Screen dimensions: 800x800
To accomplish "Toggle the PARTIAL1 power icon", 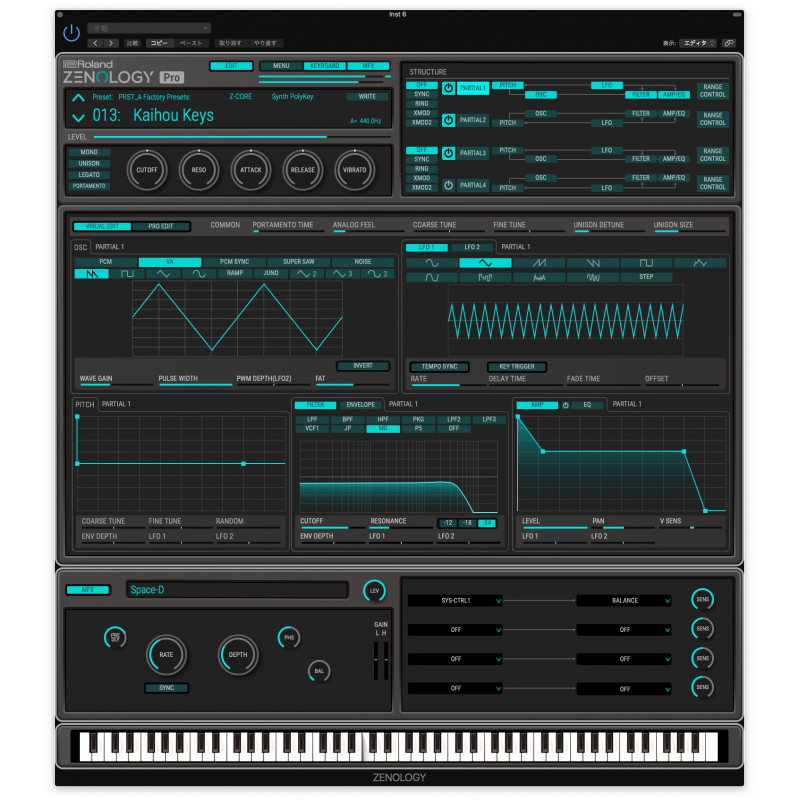I will 448,88.
